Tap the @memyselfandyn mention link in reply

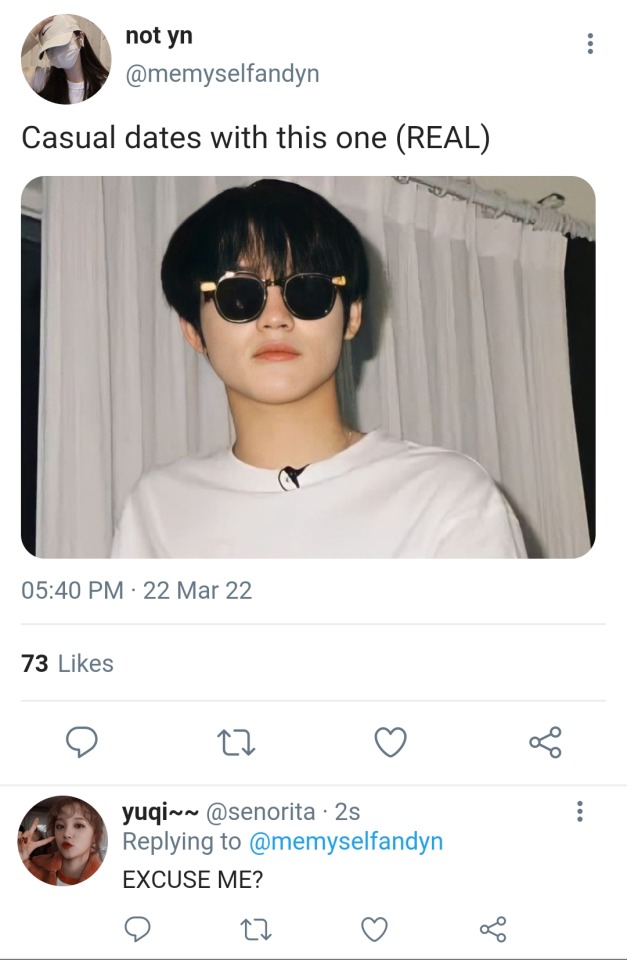345,842
